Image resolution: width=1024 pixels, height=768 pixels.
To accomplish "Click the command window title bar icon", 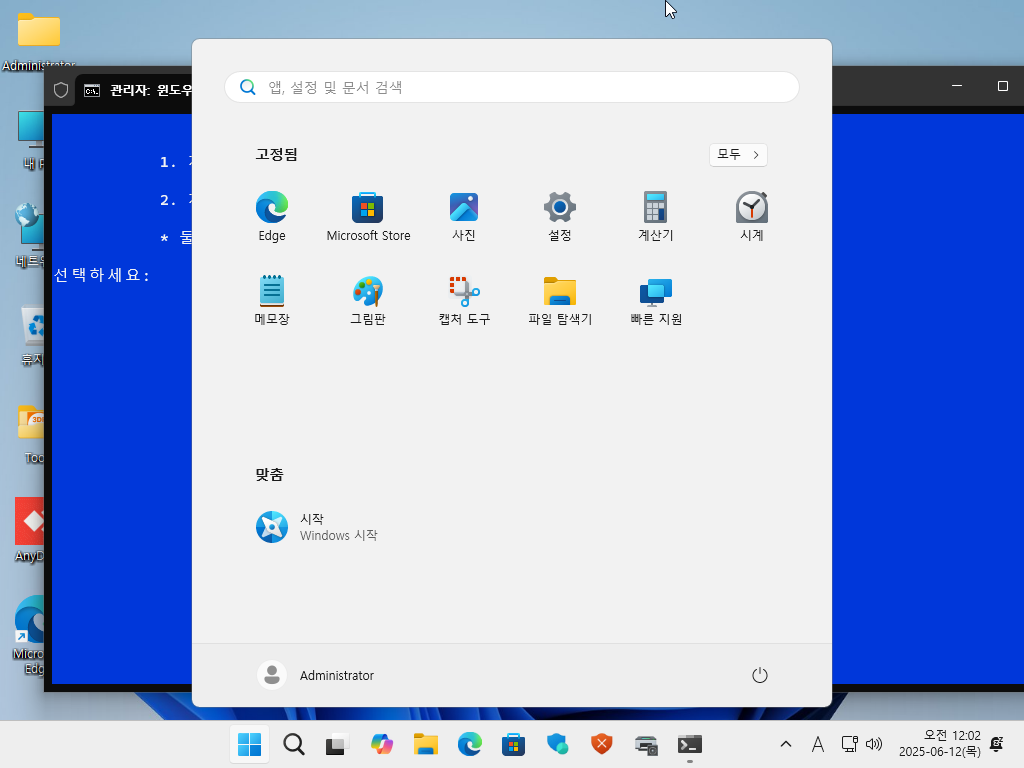I will [92, 90].
